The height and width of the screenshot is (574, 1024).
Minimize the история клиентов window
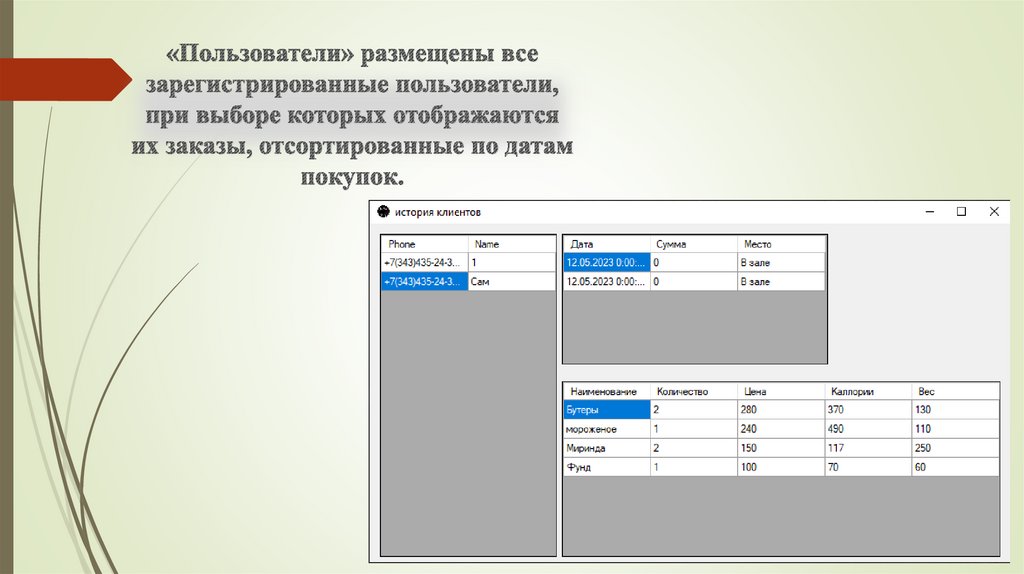tap(930, 212)
